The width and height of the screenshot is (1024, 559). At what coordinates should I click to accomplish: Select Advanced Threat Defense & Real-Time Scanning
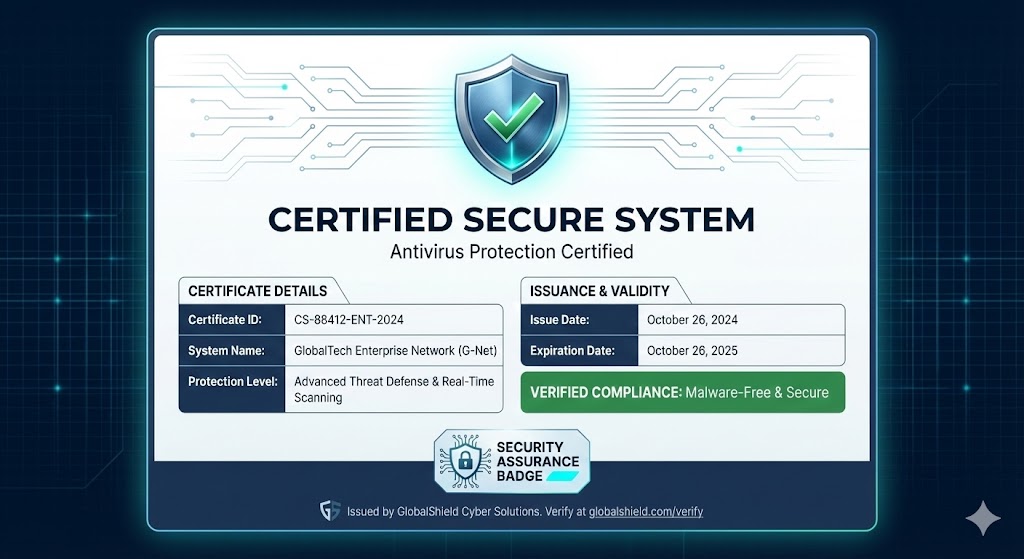coord(394,389)
